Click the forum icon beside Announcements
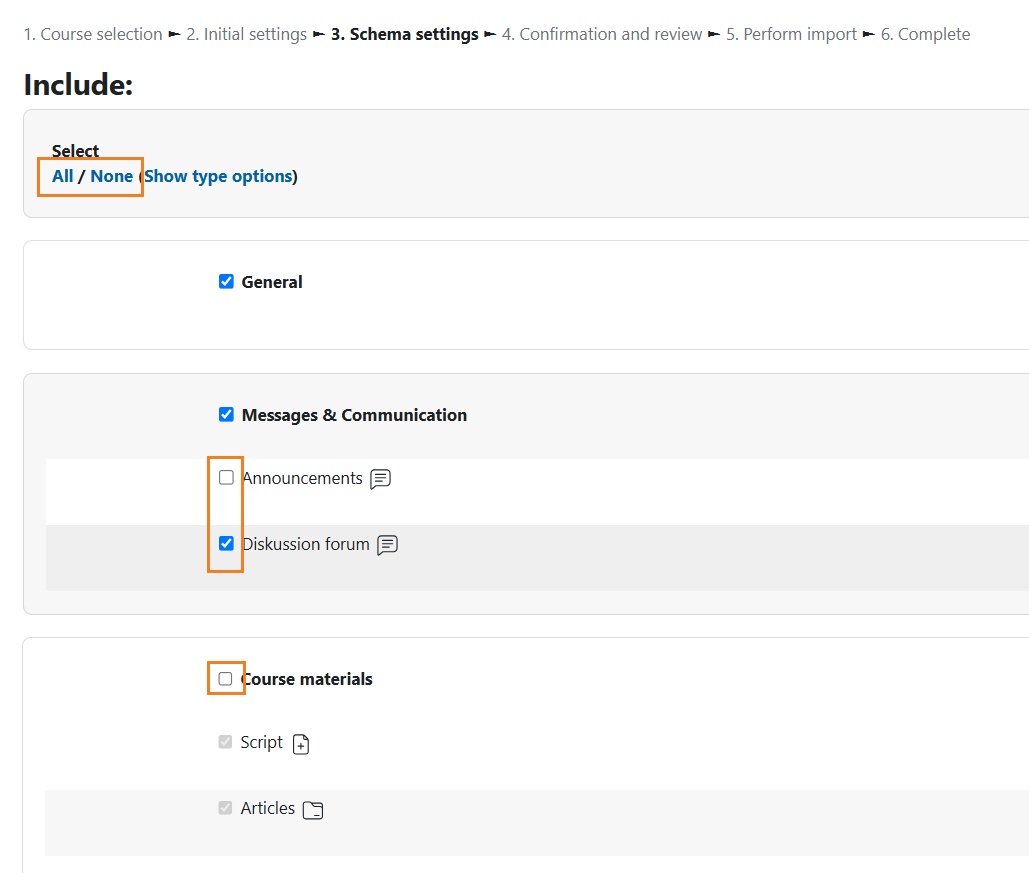This screenshot has width=1029, height=873. pyautogui.click(x=381, y=479)
